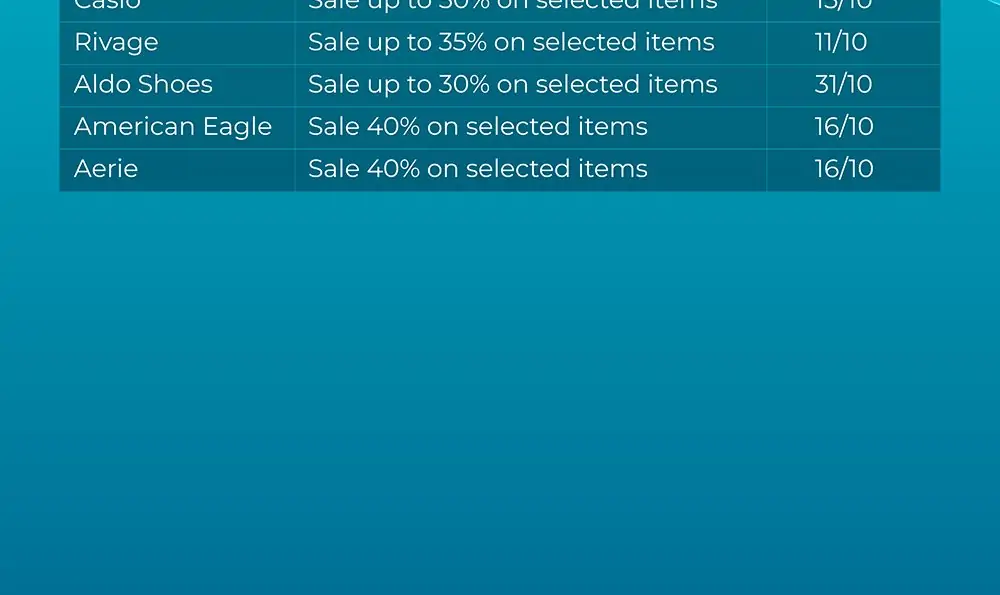This screenshot has width=1000, height=595.
Task: Click the 11/10 date in Rivage row
Action: pyautogui.click(x=841, y=42)
